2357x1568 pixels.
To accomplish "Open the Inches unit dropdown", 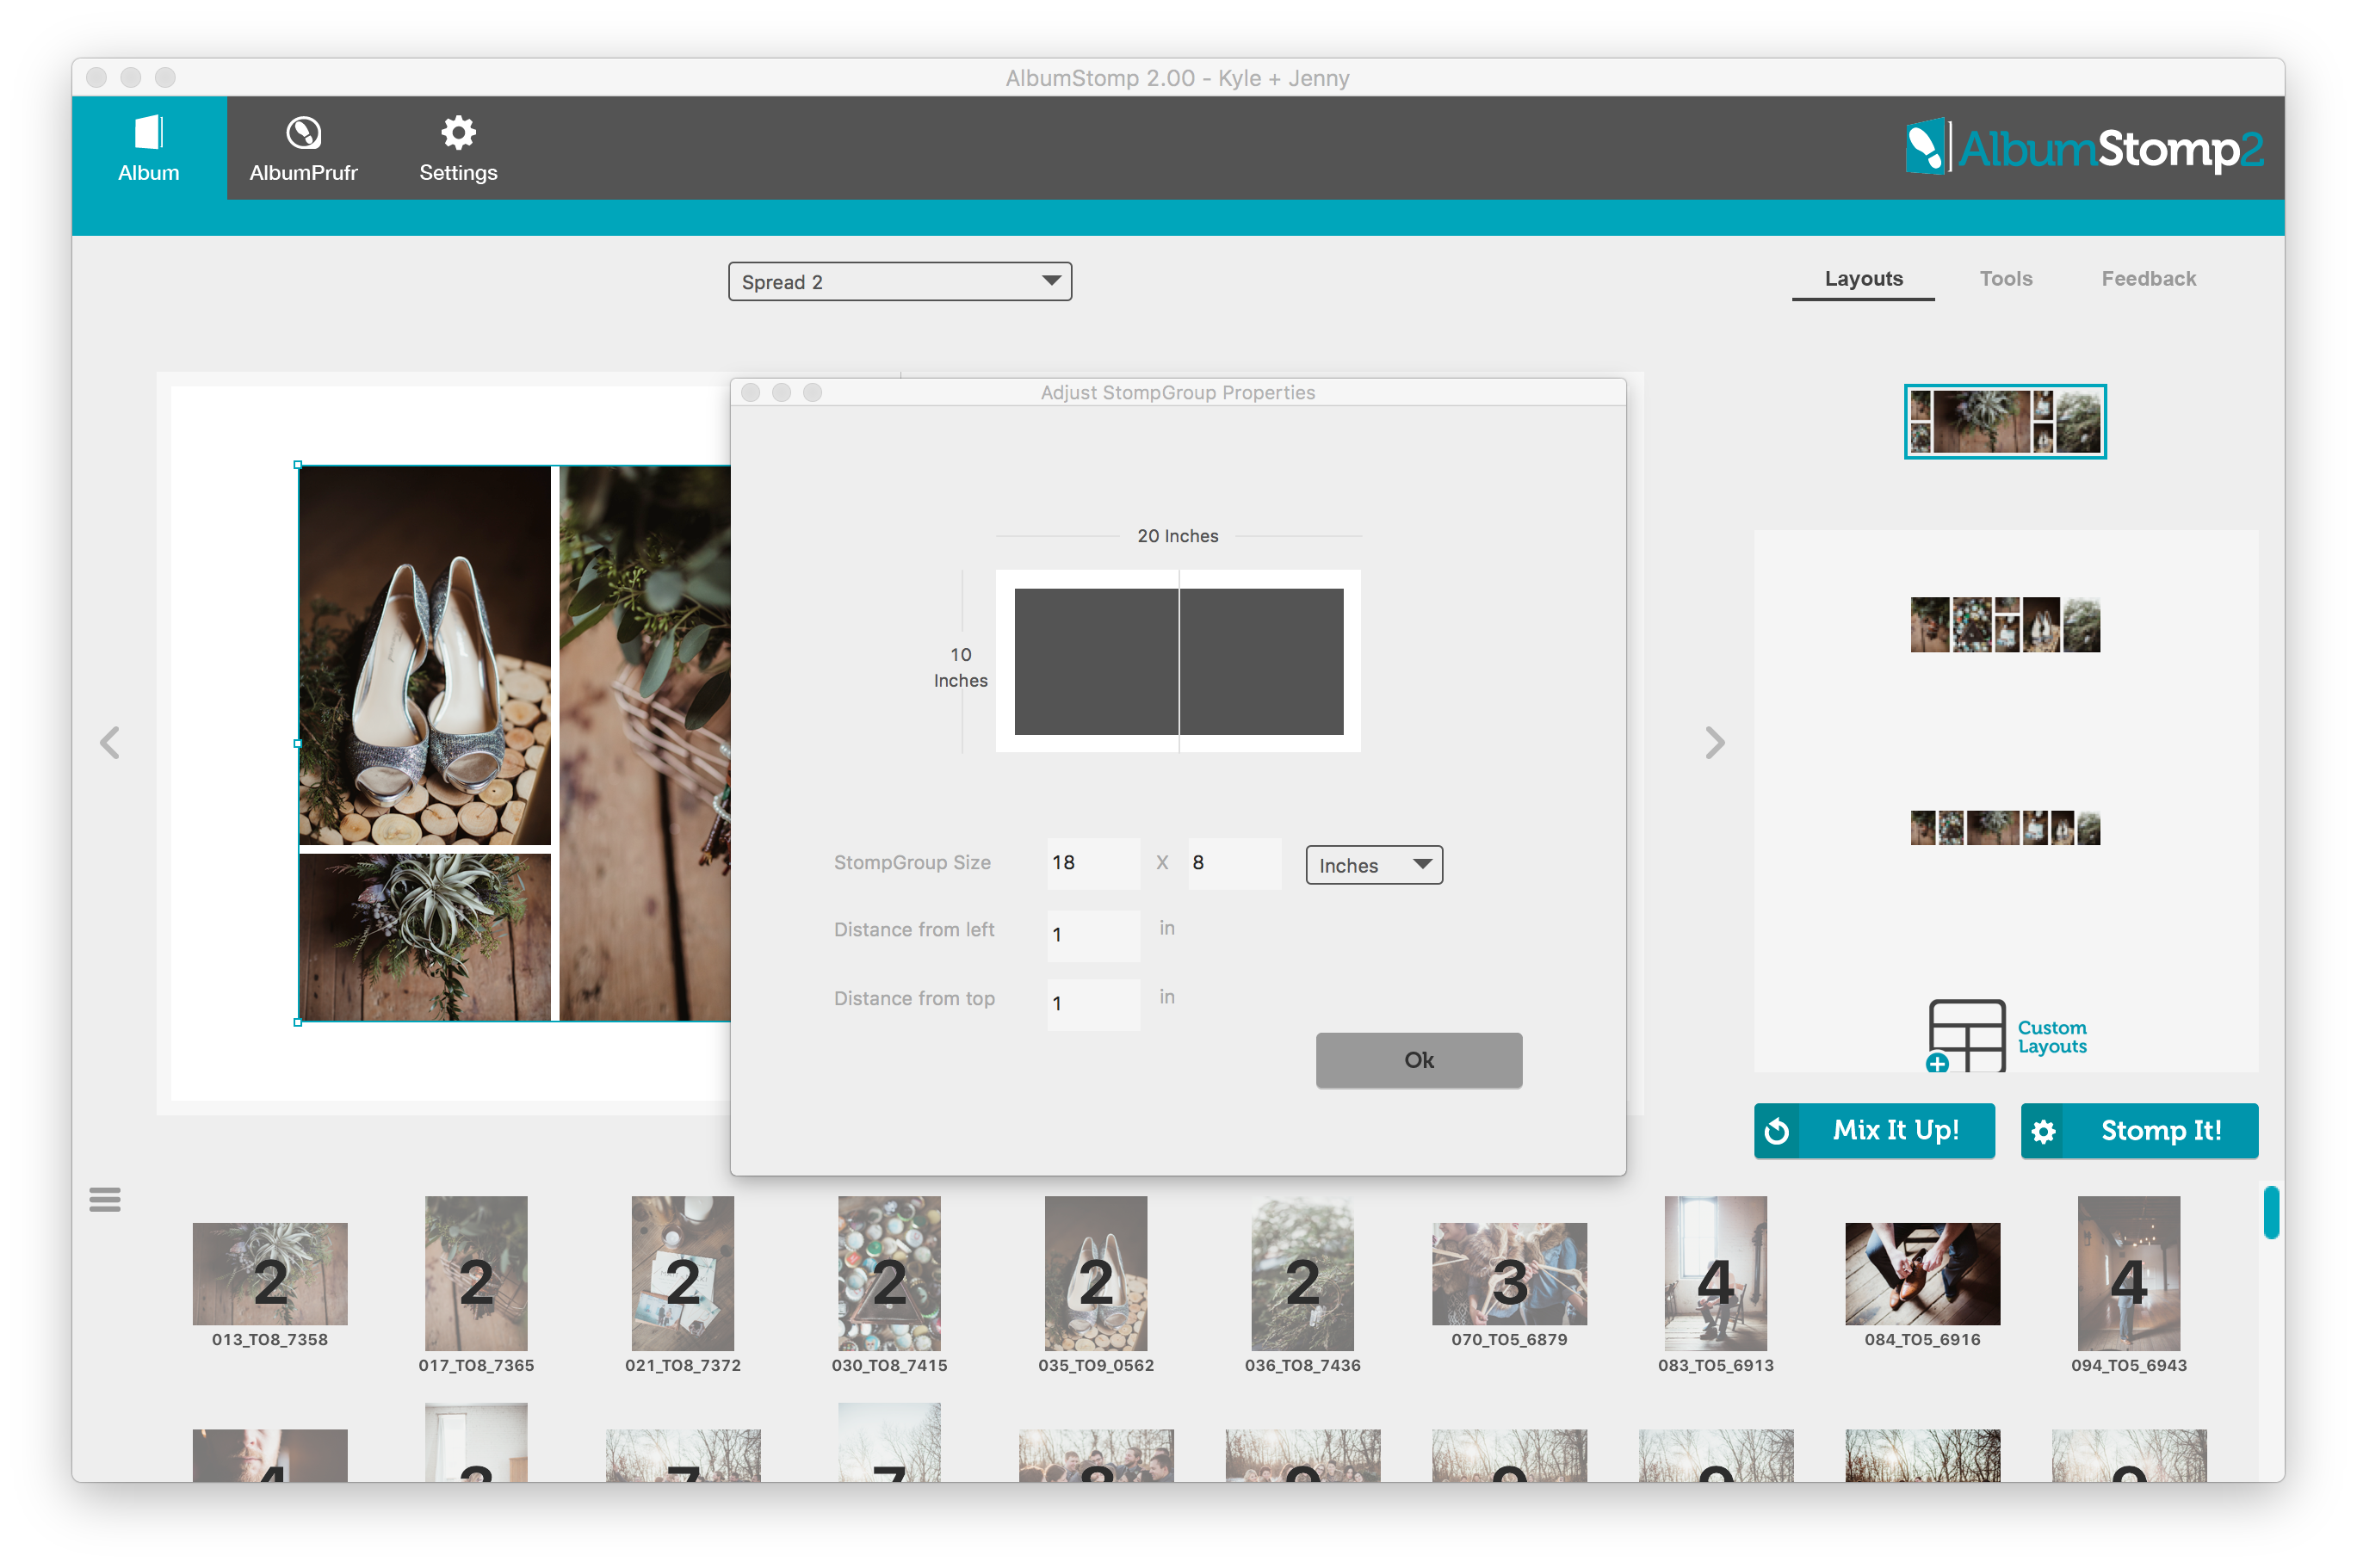I will pos(1374,865).
